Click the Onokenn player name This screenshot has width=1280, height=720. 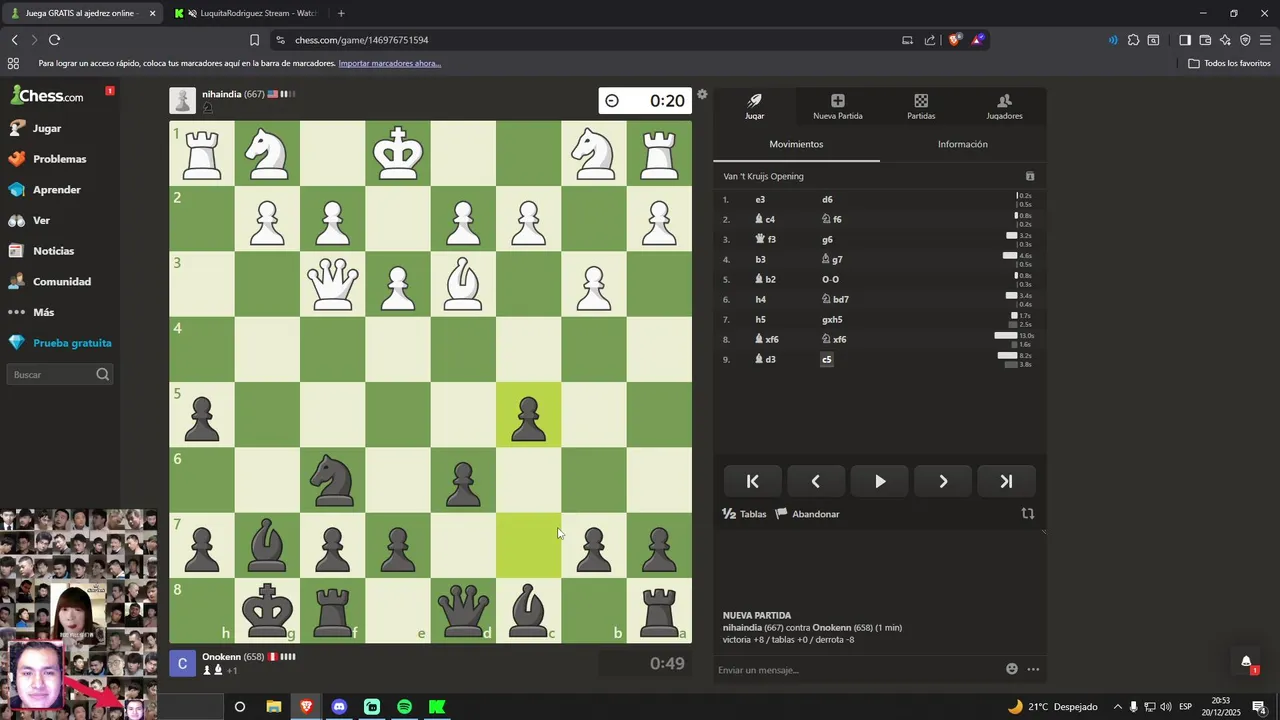point(221,657)
